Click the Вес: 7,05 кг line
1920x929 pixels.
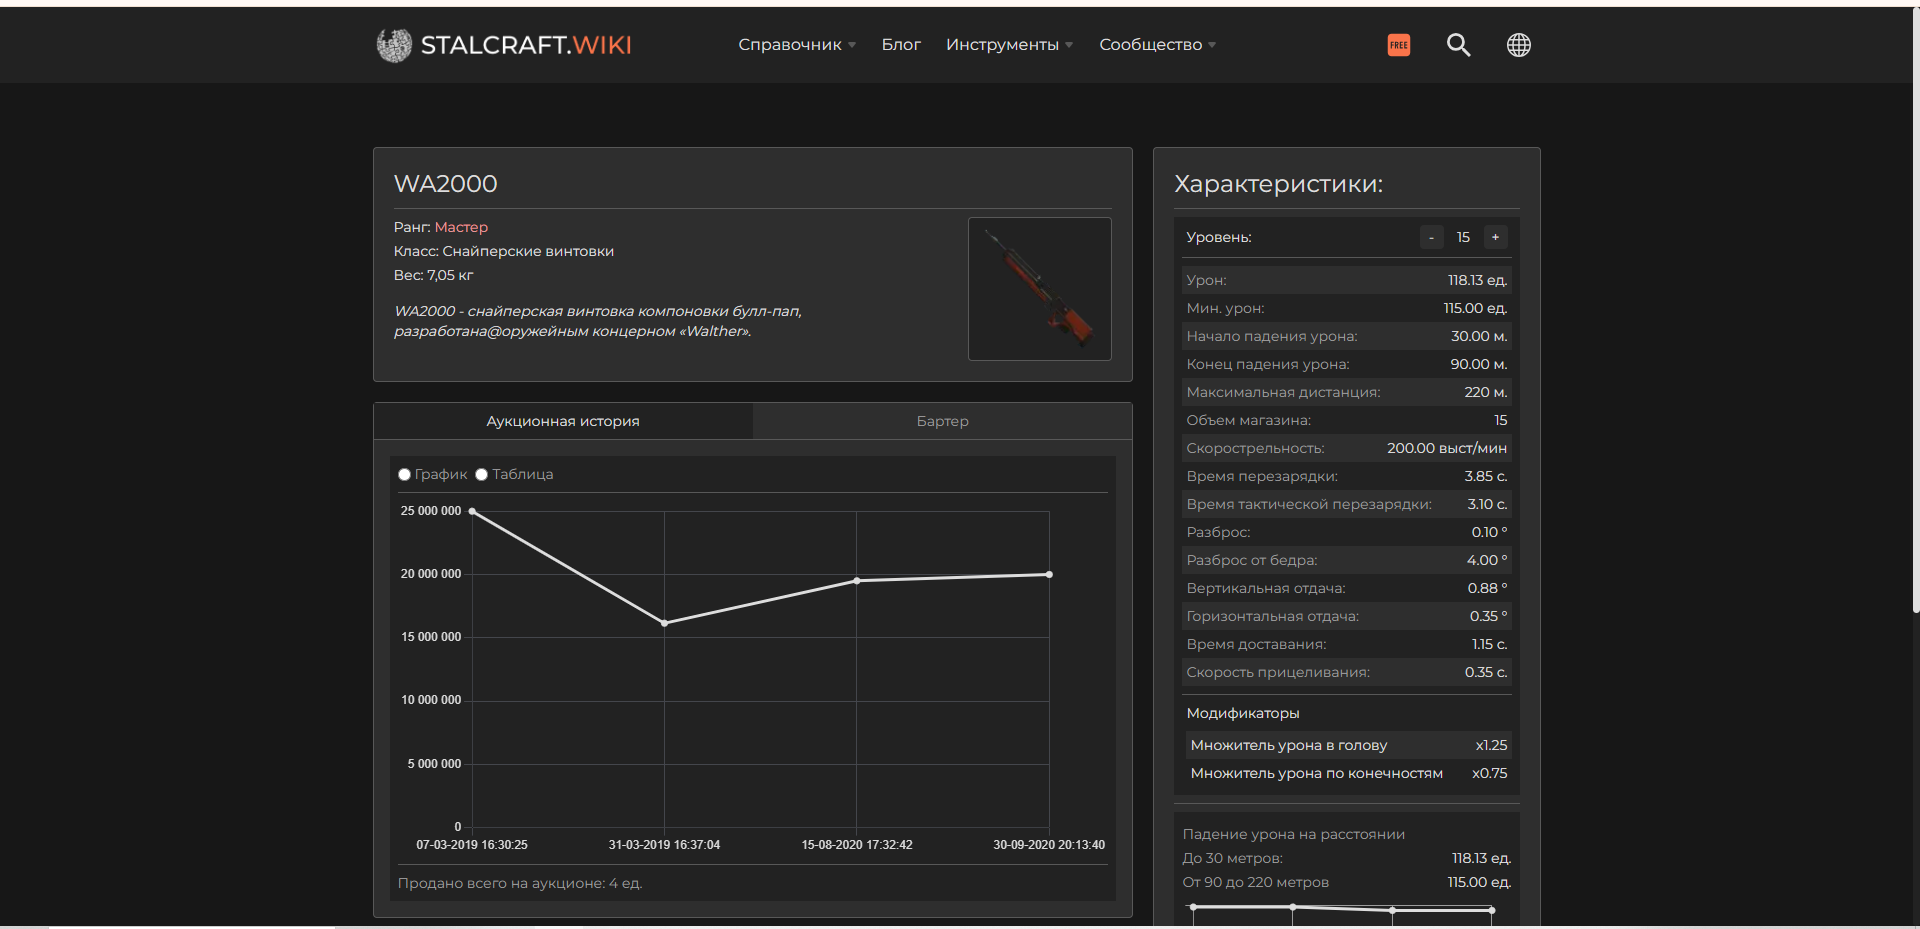click(x=434, y=275)
